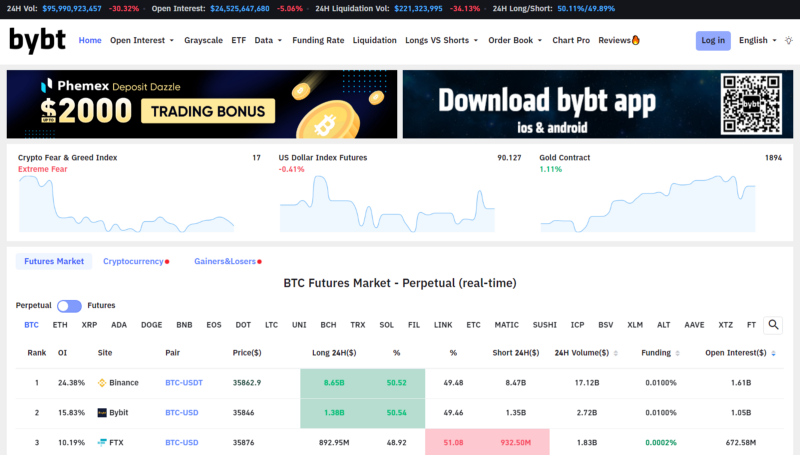The image size is (800, 455).
Task: Select the FIL coin filter
Action: click(414, 325)
